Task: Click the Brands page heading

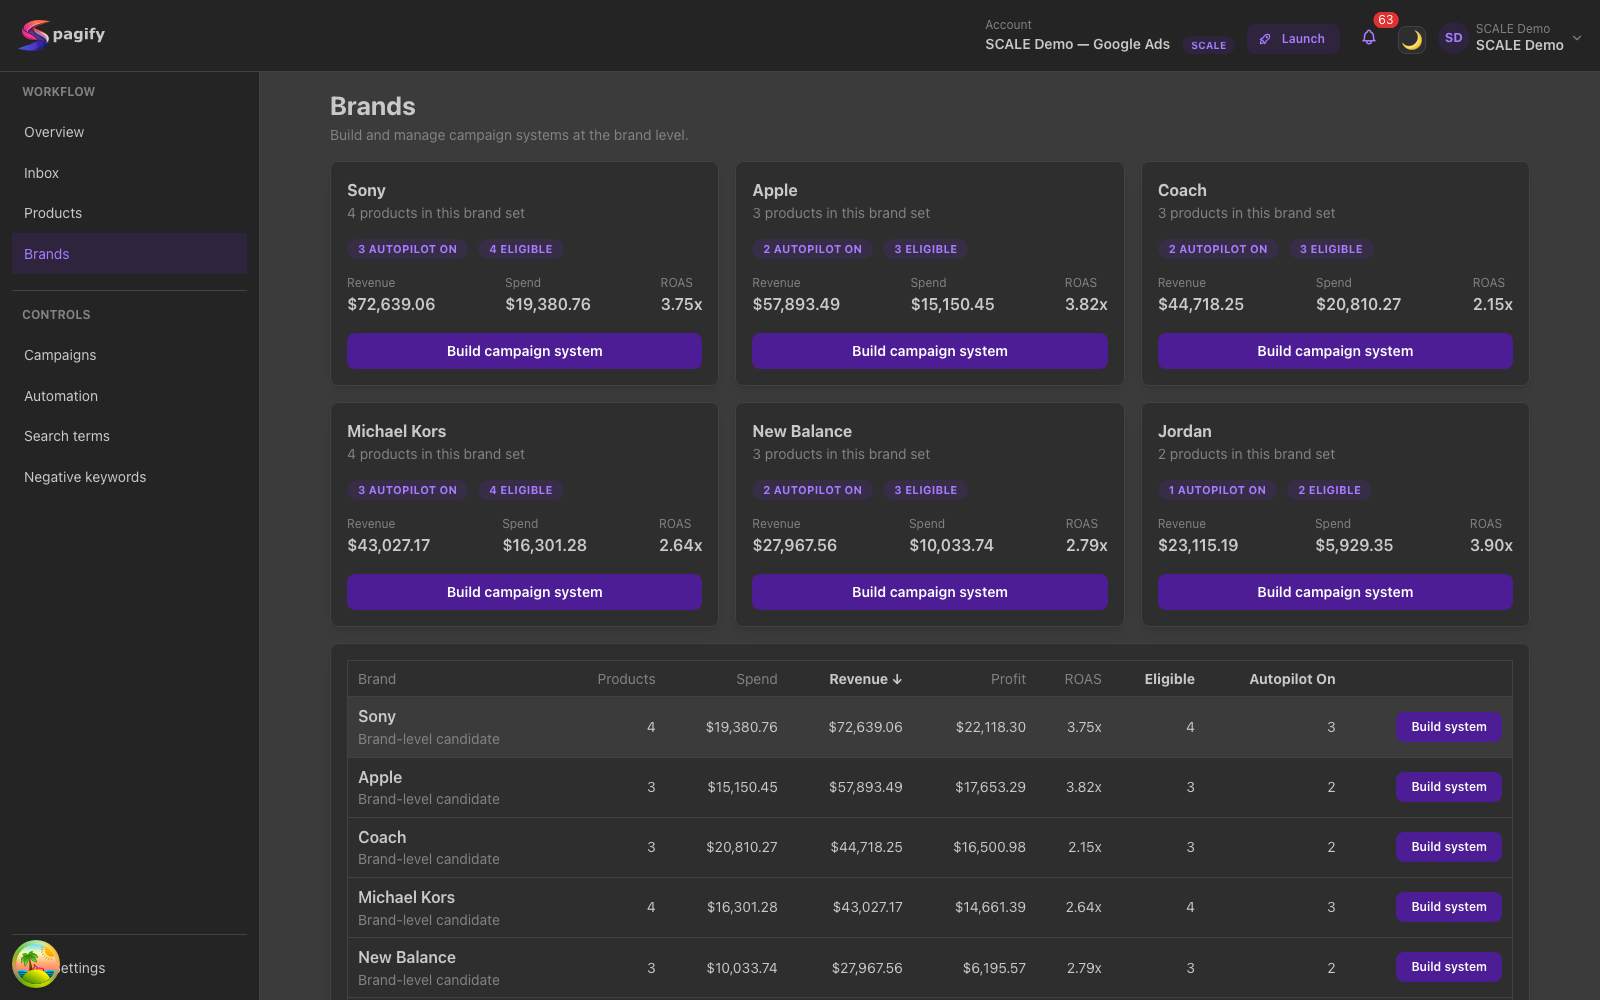Action: (373, 106)
